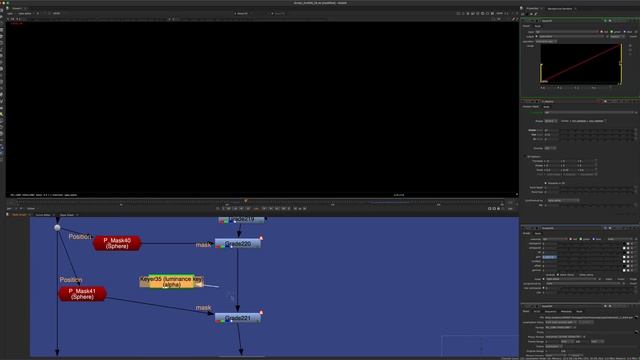Click left yellow handle on Keyer range graph
Image resolution: width=640 pixels, height=360 pixels.
click(541, 73)
